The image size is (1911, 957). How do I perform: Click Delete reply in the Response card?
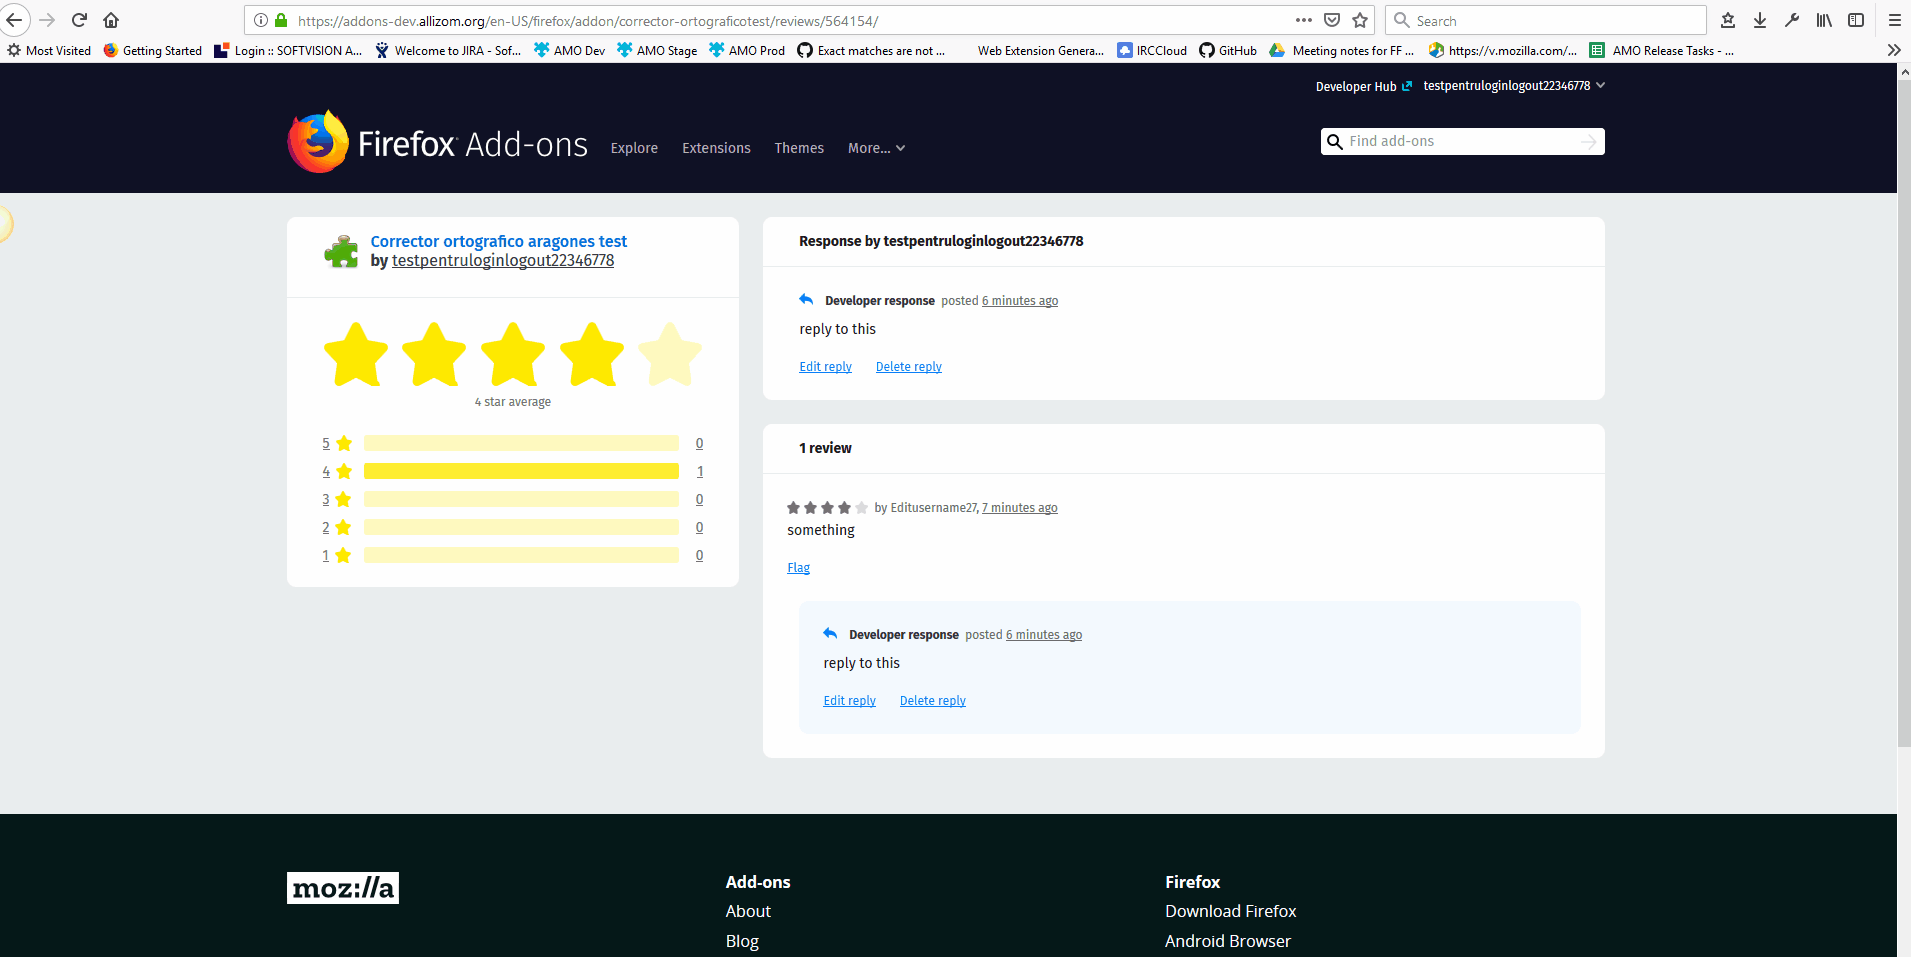(x=909, y=367)
